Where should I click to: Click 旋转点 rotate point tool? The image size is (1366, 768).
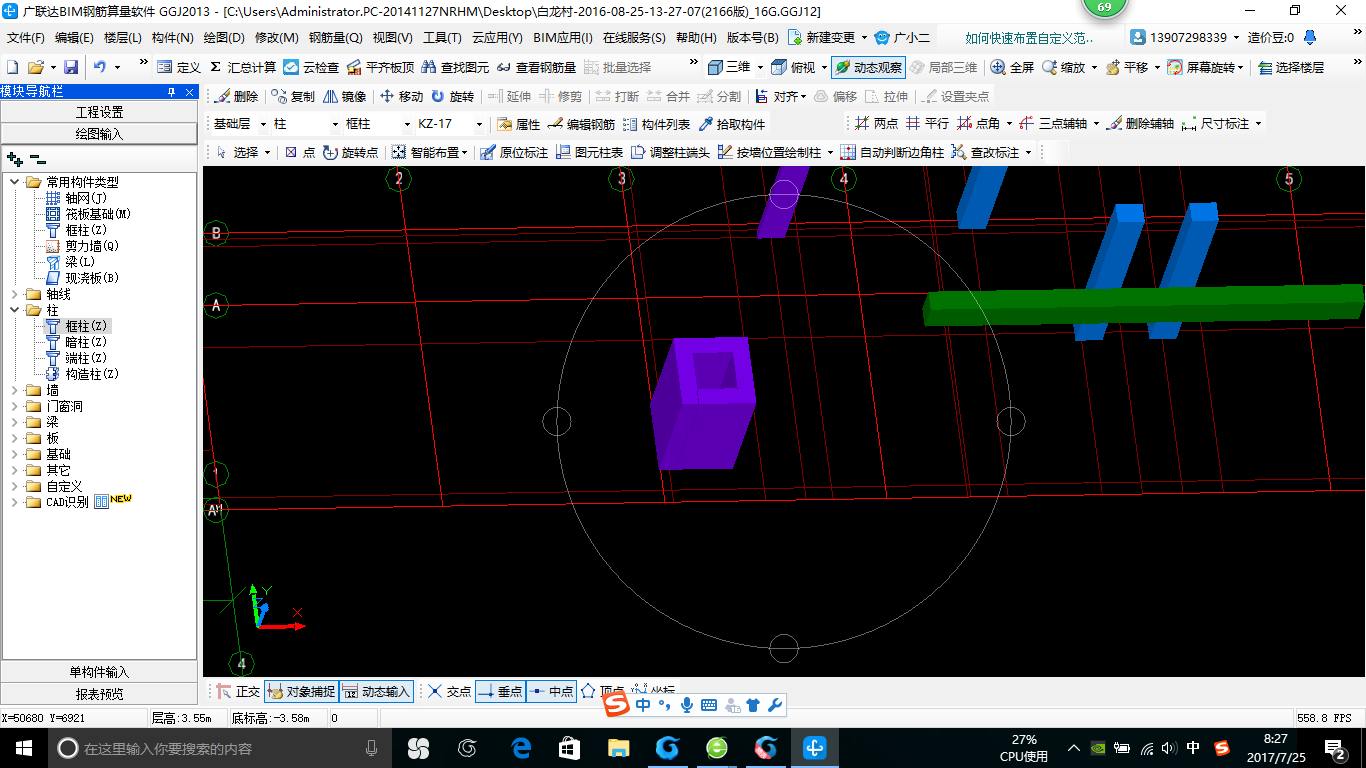pos(350,152)
